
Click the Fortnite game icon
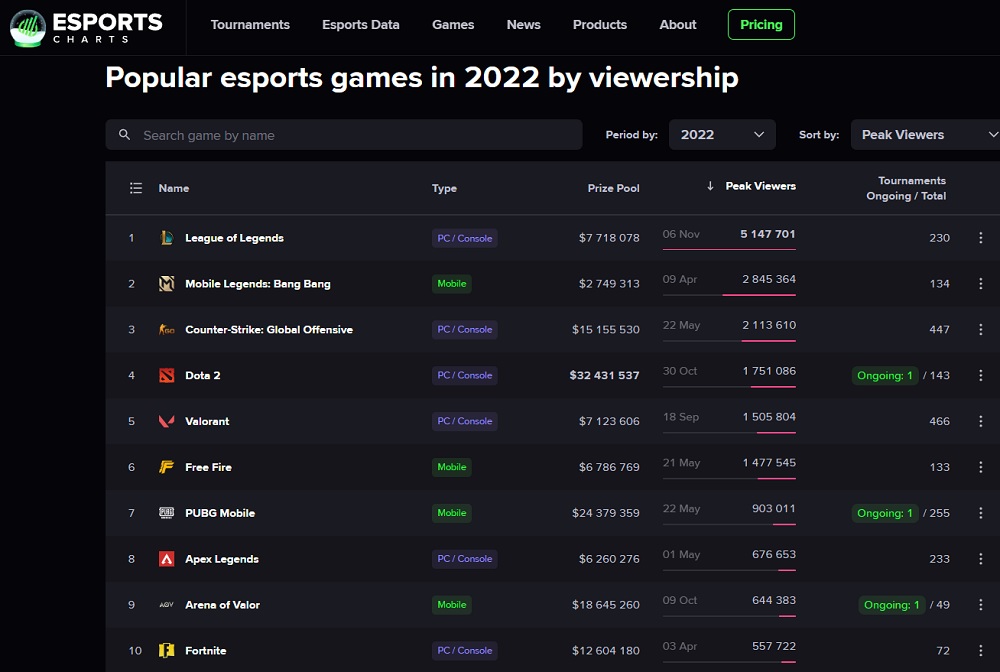[166, 651]
